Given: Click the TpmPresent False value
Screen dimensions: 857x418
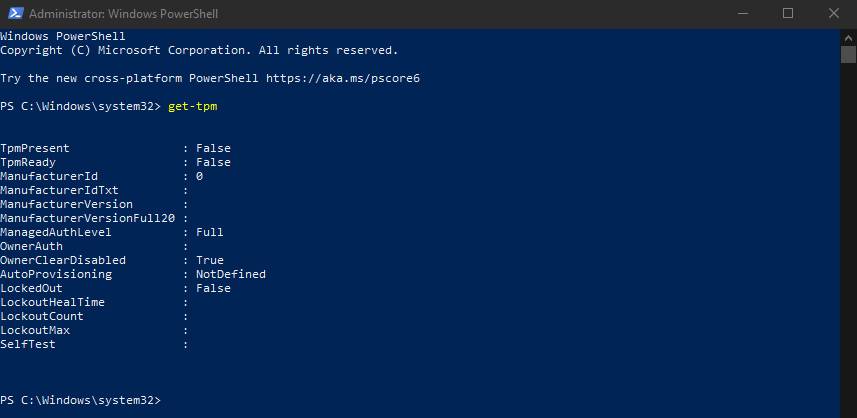Looking at the screenshot, I should (213, 148).
